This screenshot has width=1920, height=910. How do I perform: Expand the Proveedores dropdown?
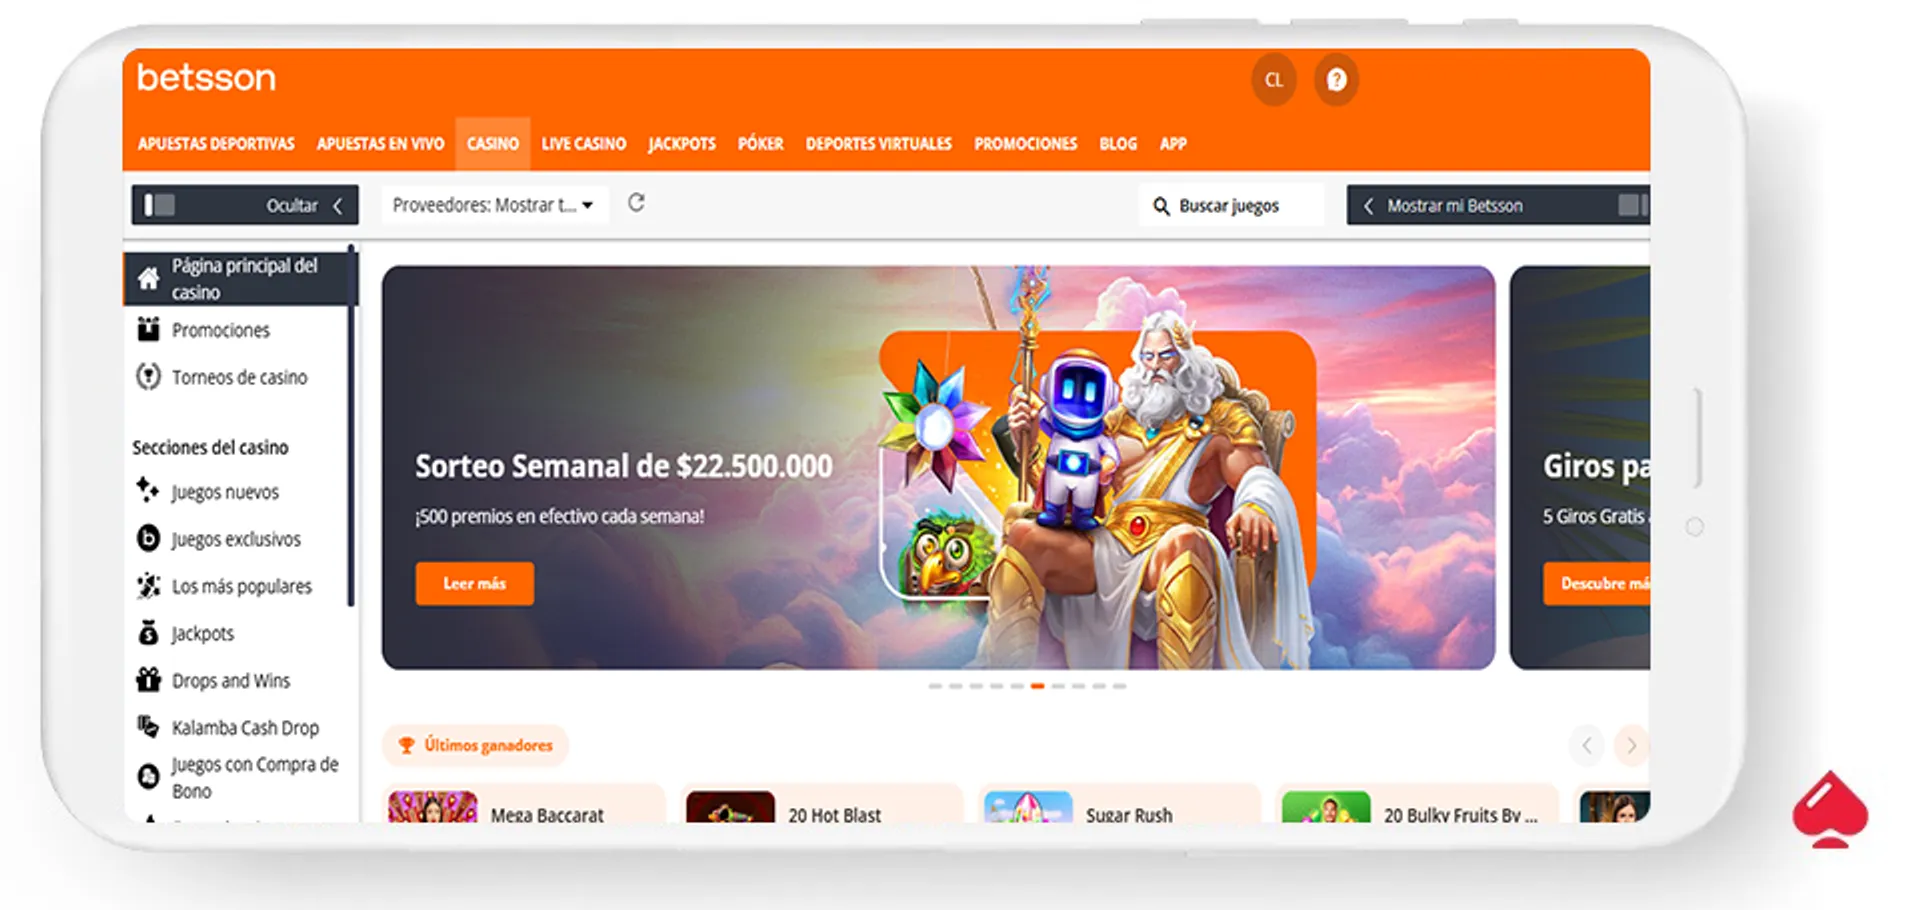coord(494,205)
